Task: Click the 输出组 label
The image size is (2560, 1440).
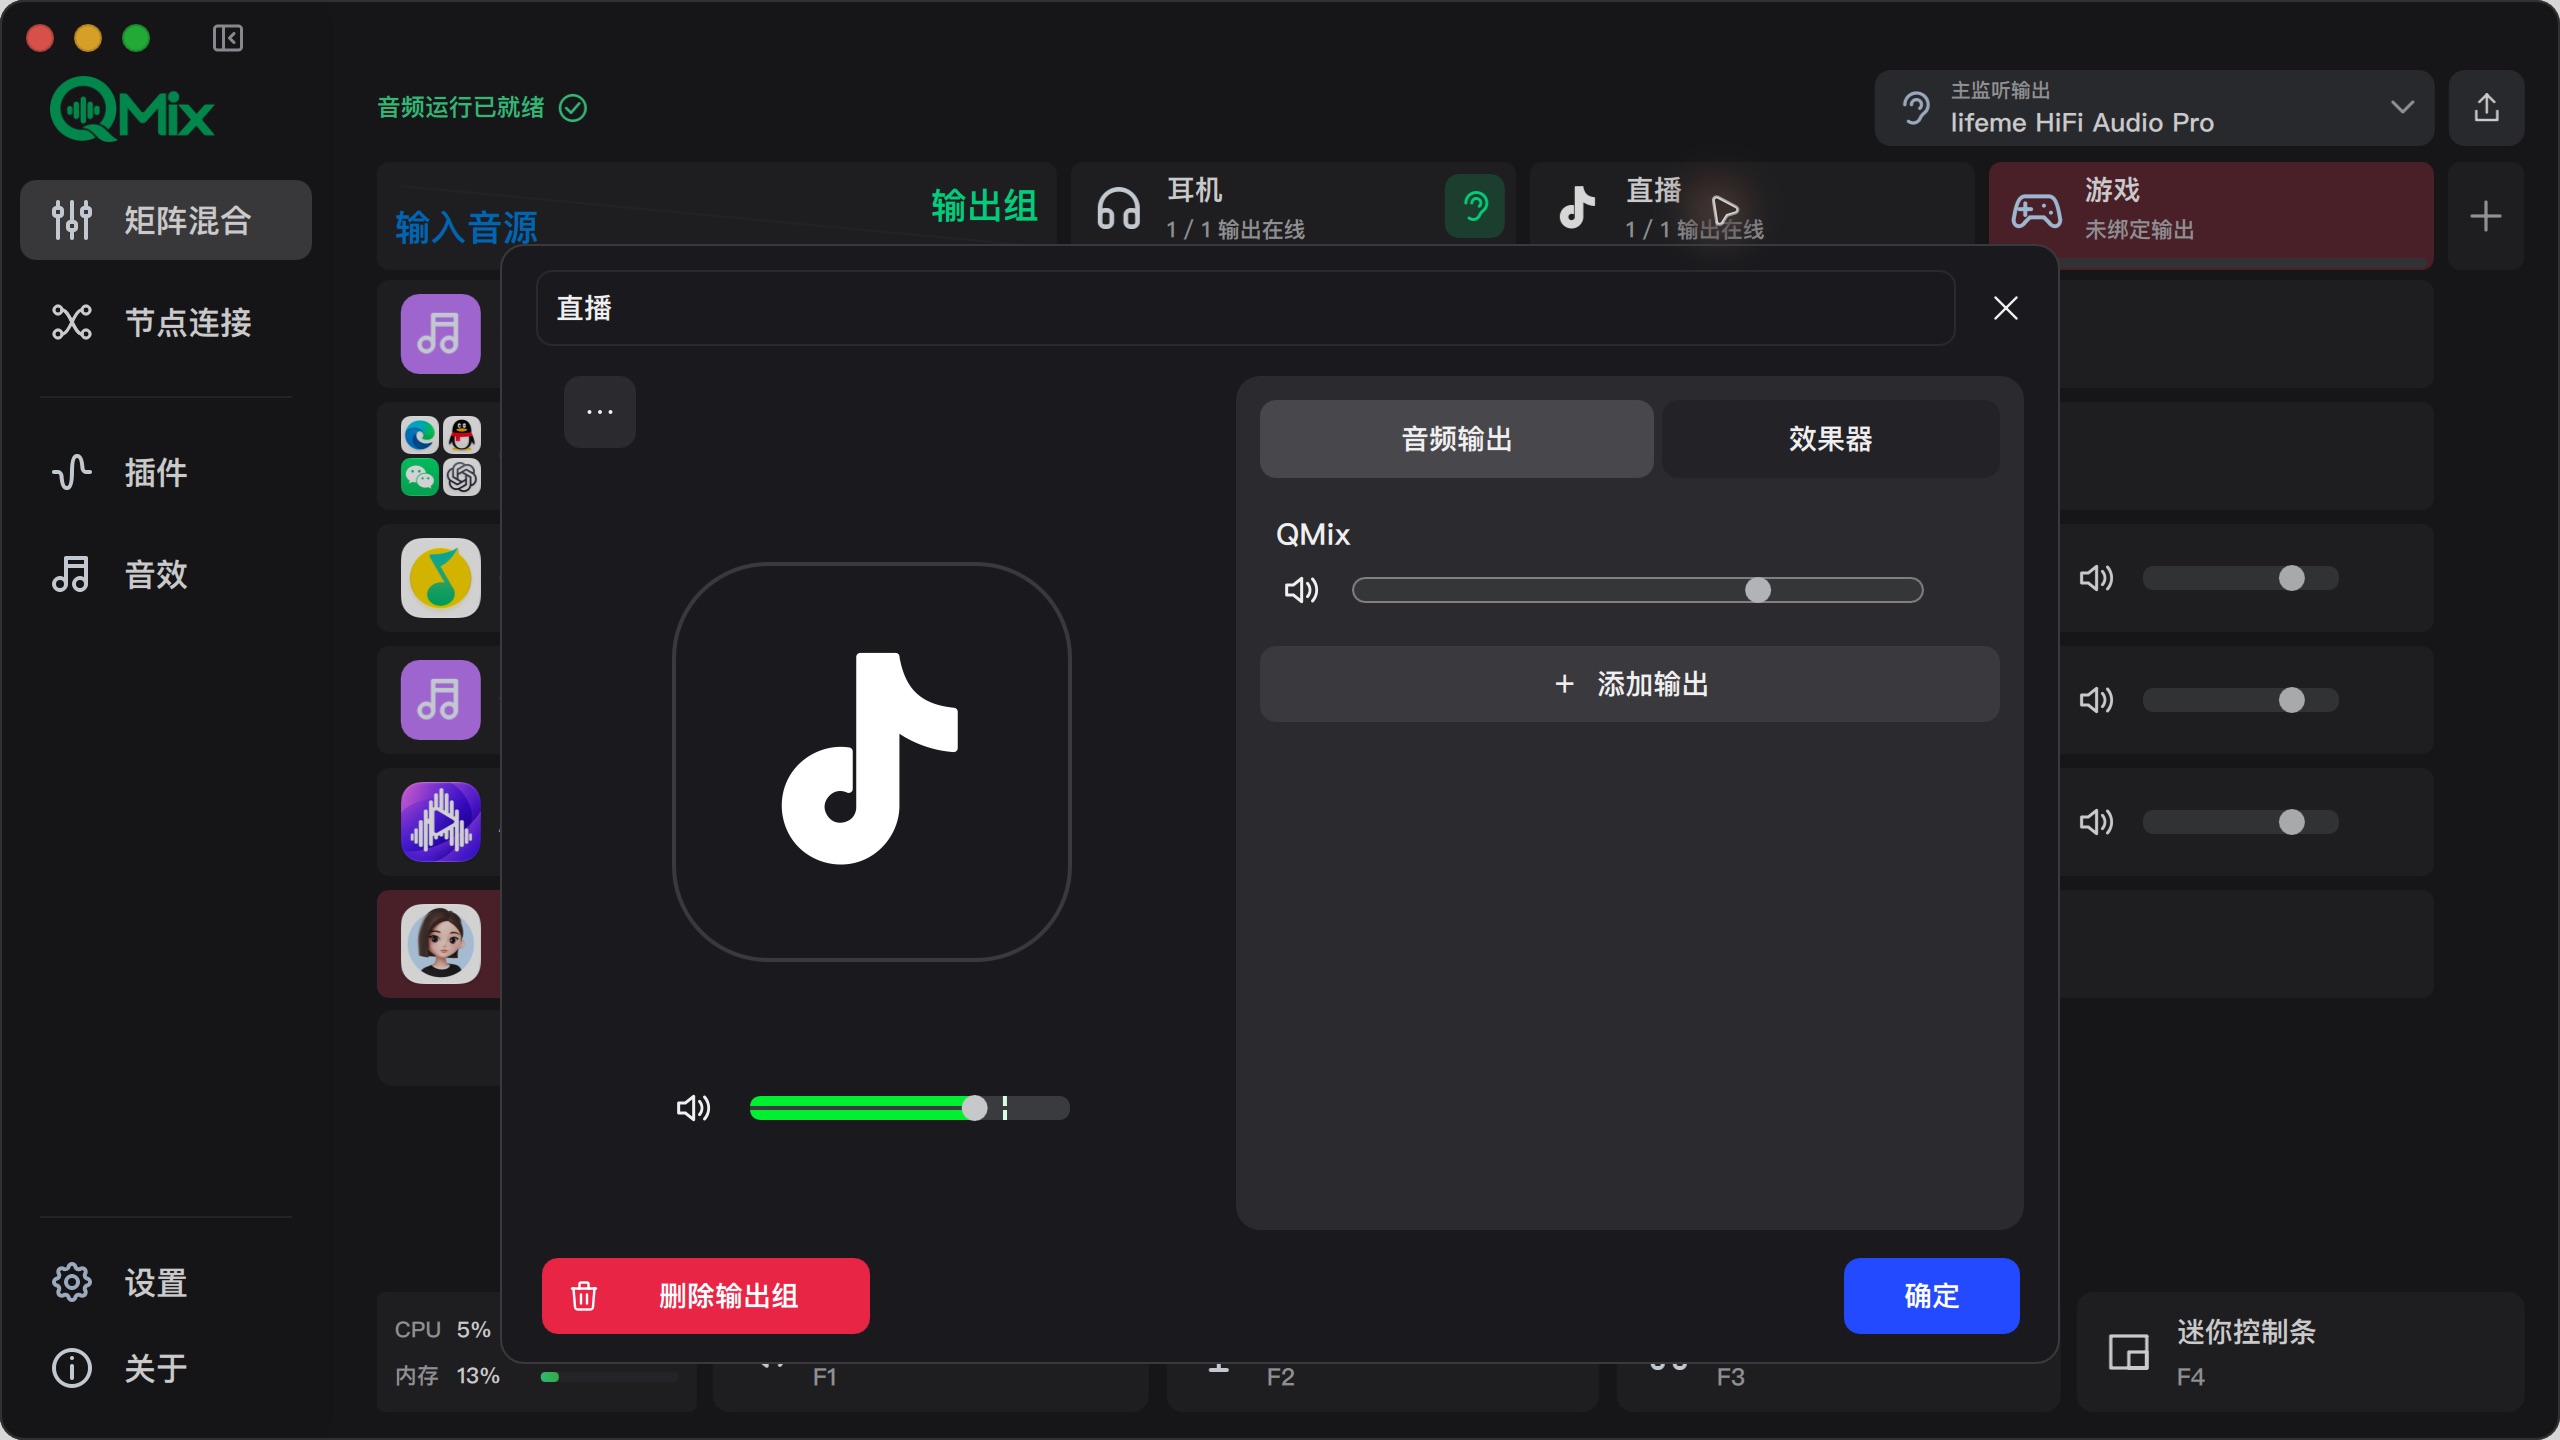Action: point(984,206)
